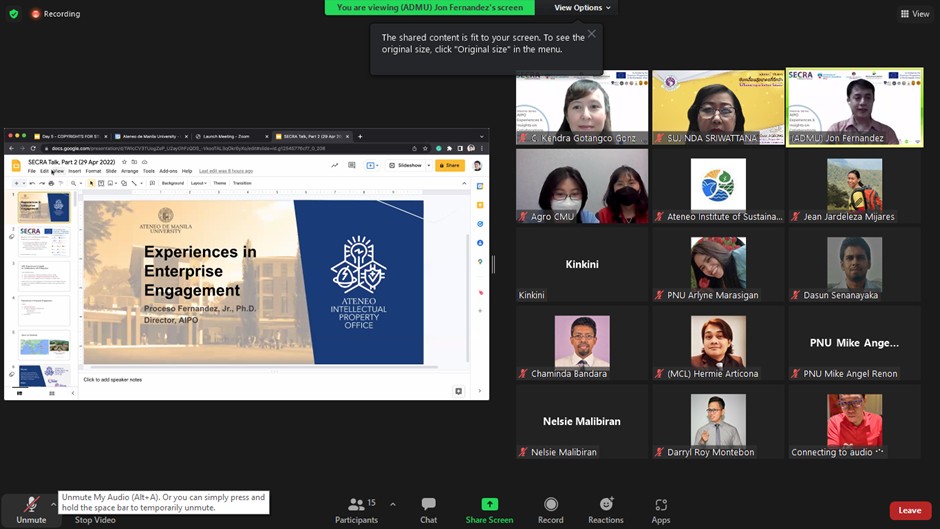
Task: Dismiss the shared content size tooltip
Action: [592, 34]
